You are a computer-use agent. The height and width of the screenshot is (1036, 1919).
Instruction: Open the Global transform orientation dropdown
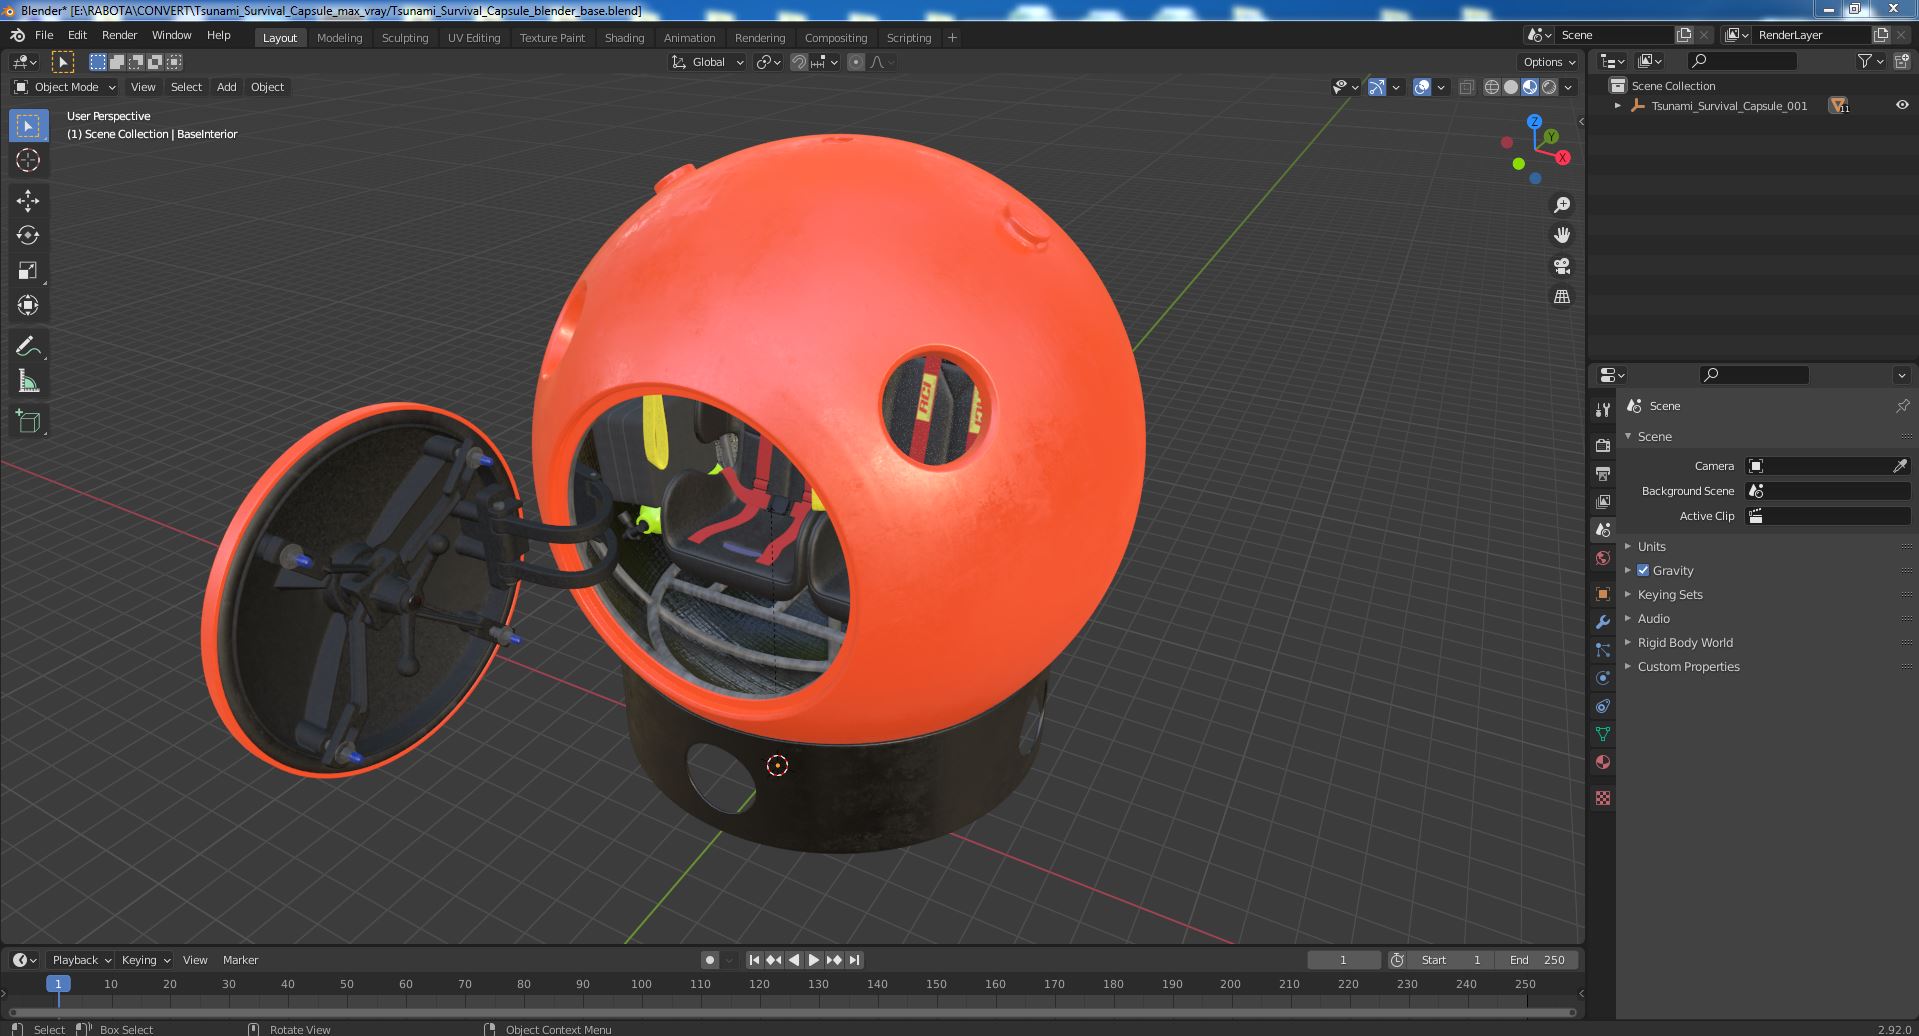pos(708,62)
